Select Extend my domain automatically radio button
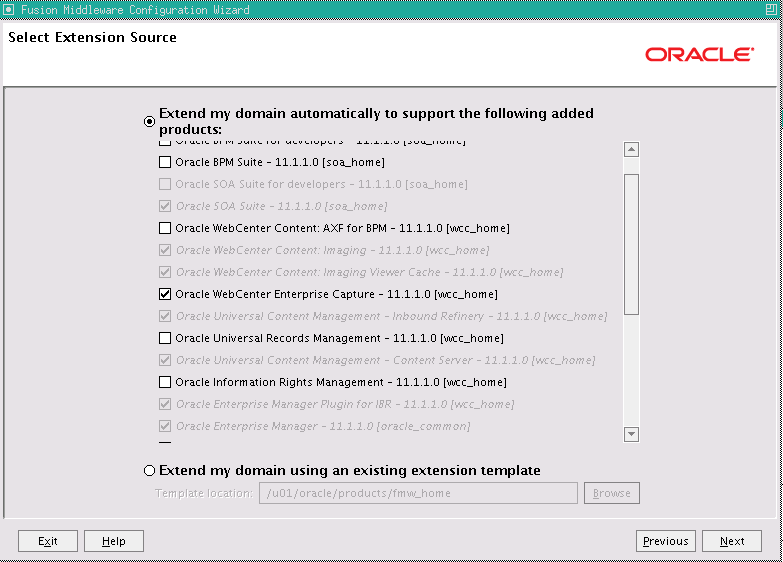 click(x=149, y=121)
